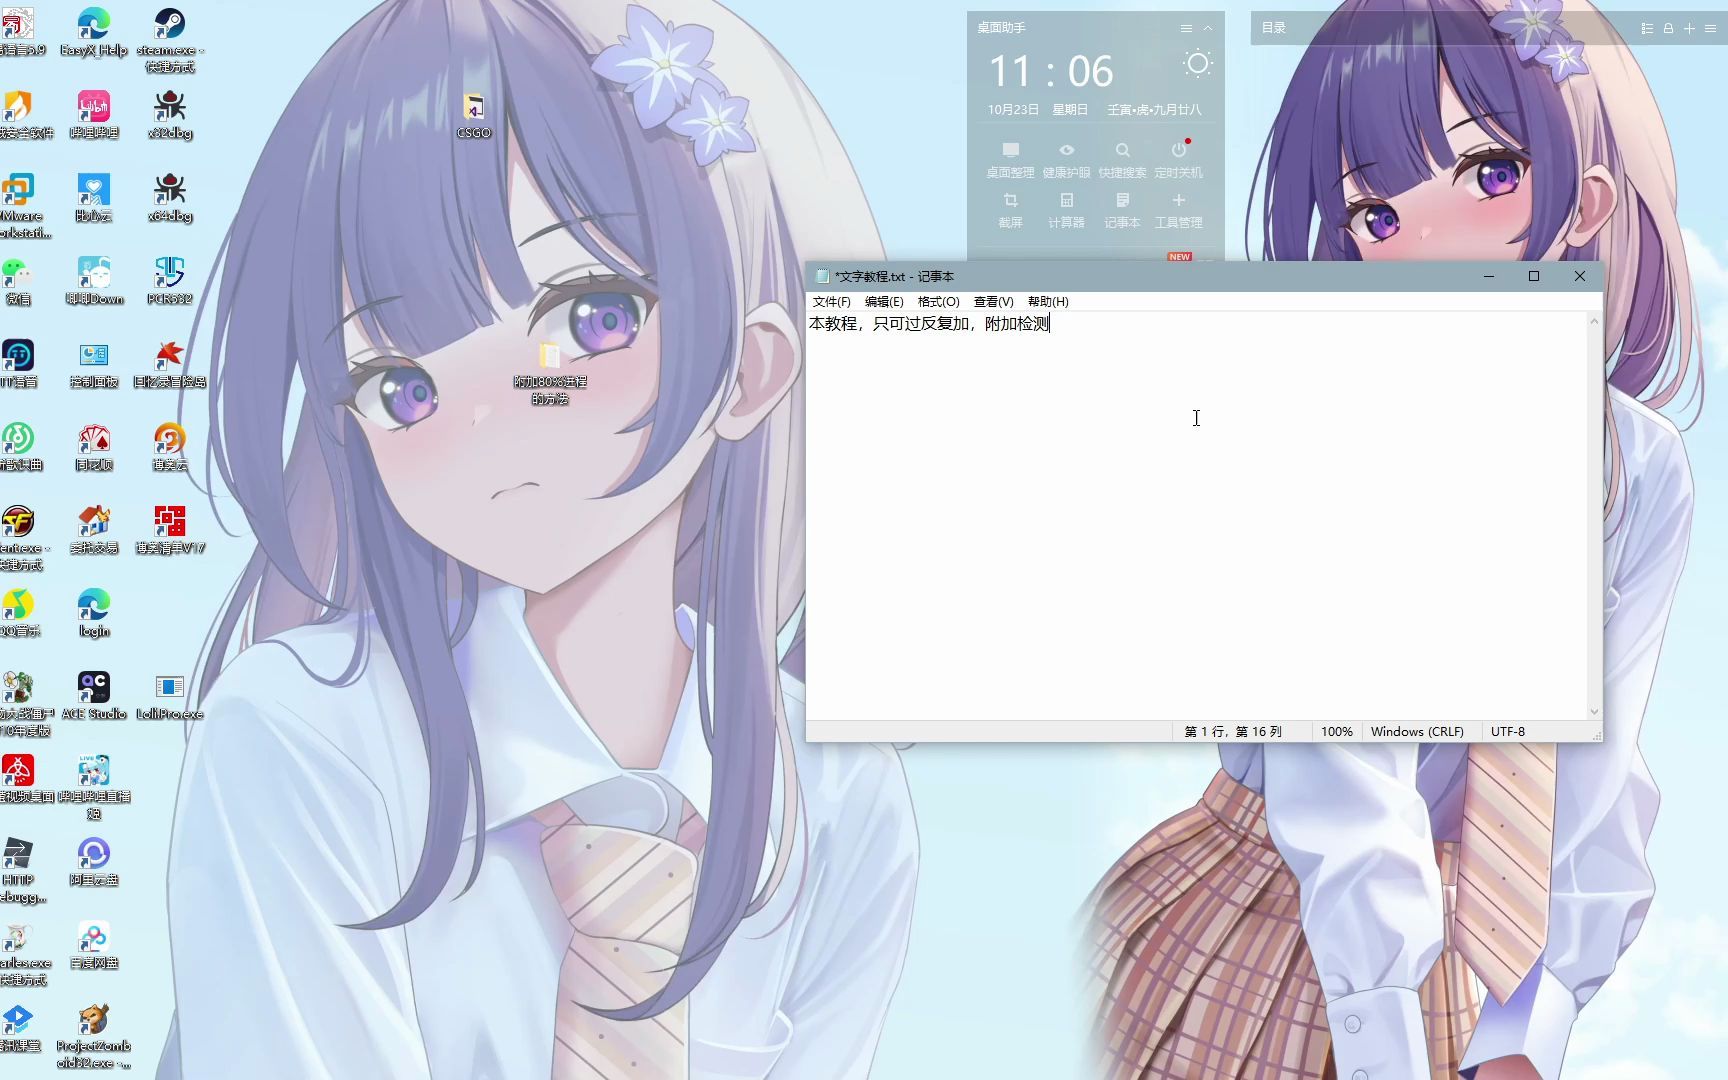Open the desktop assistant hamburger menu
Image resolution: width=1728 pixels, height=1080 pixels.
coord(1186,28)
